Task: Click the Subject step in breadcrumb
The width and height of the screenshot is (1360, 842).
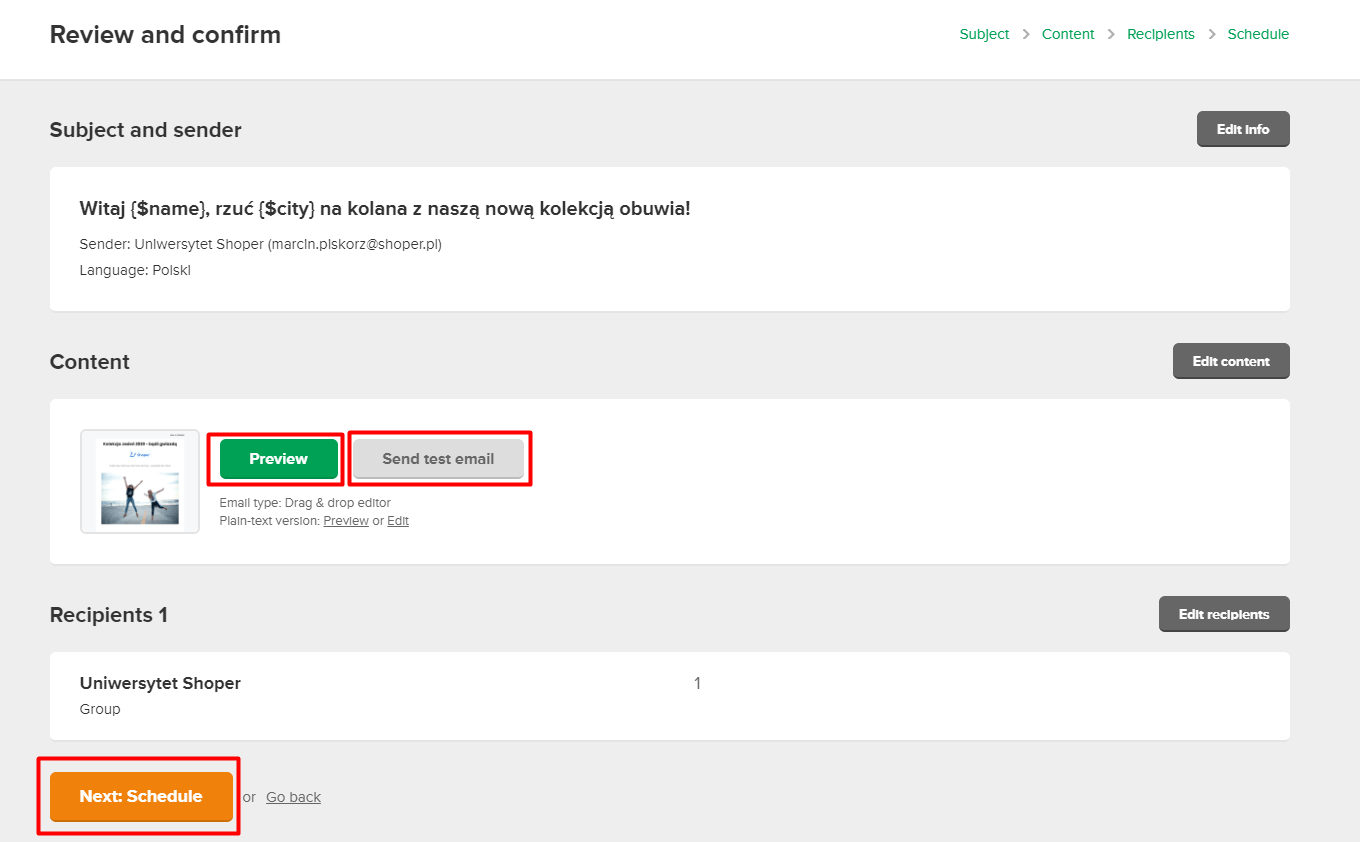Action: 984,34
